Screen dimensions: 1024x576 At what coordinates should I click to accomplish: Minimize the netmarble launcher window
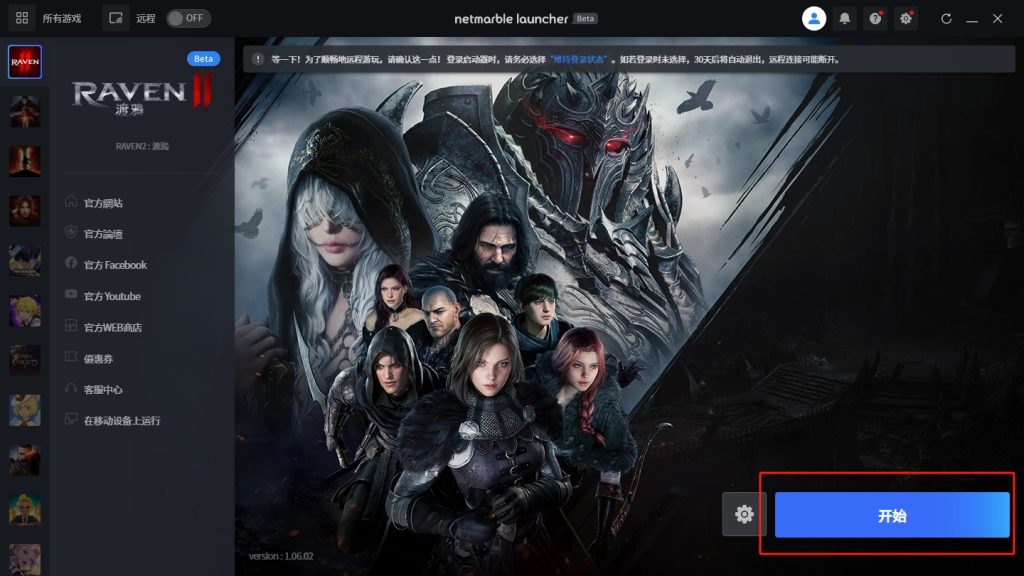pos(972,19)
